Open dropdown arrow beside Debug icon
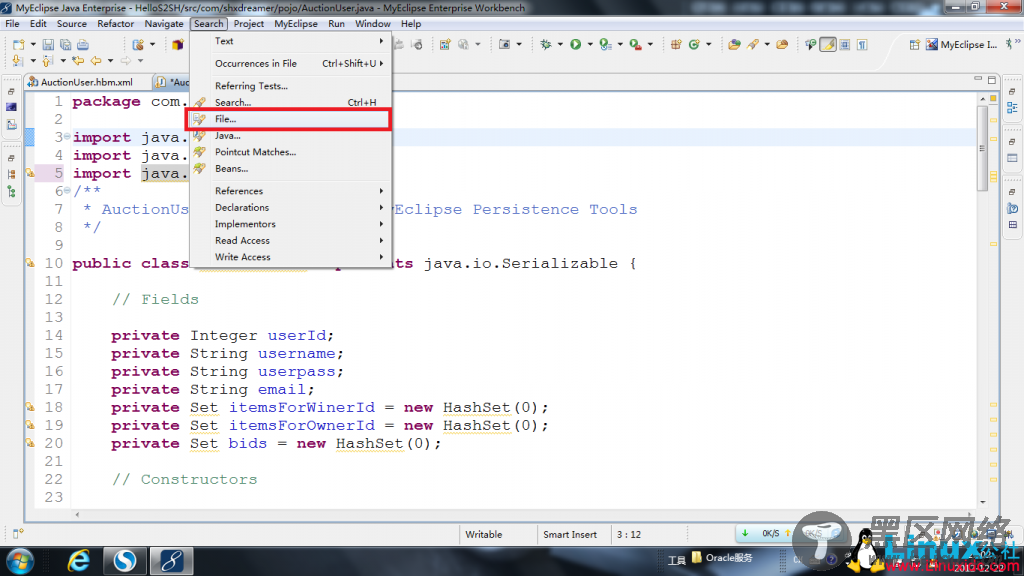1024x576 pixels. (560, 44)
